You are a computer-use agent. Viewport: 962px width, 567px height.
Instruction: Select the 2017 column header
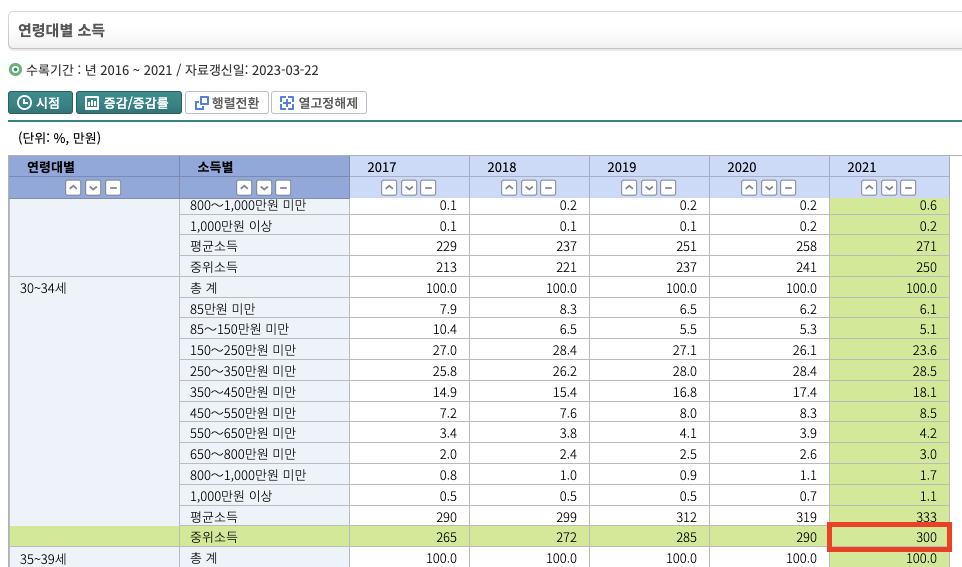coord(409,167)
